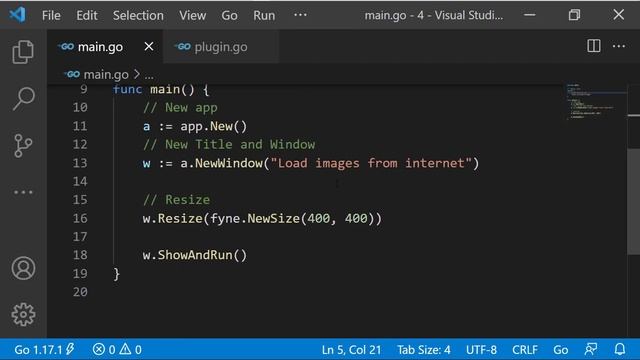Expand the breadcrumb symbol ellipsis
The image size is (640, 360).
149,75
